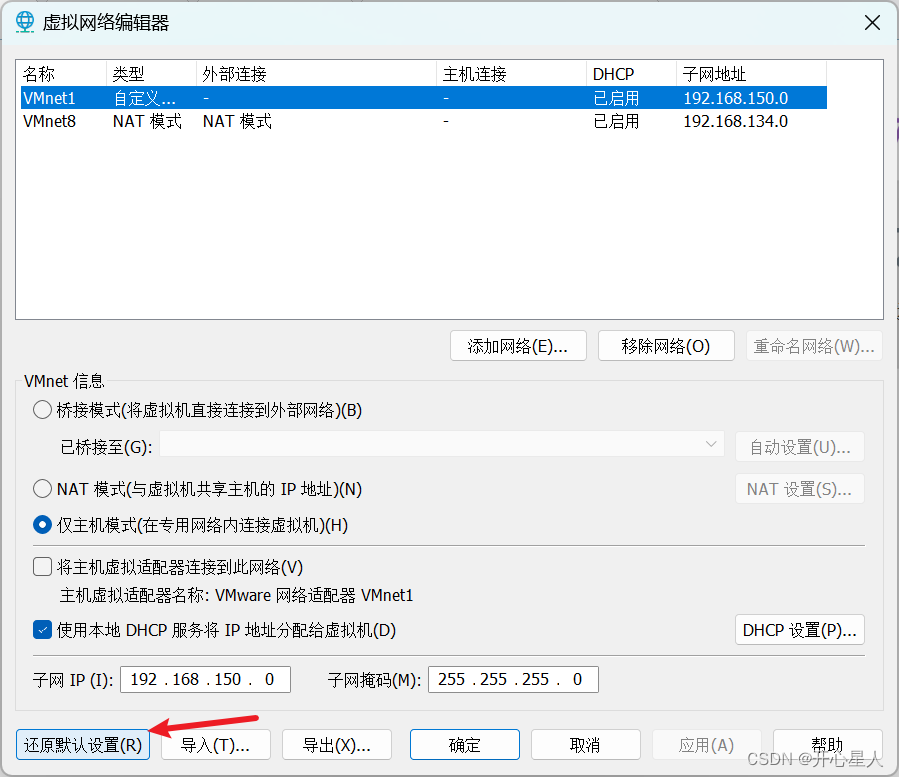Select the 仅主机模式 radio button
Viewport: 899px width, 777px height.
(42, 525)
